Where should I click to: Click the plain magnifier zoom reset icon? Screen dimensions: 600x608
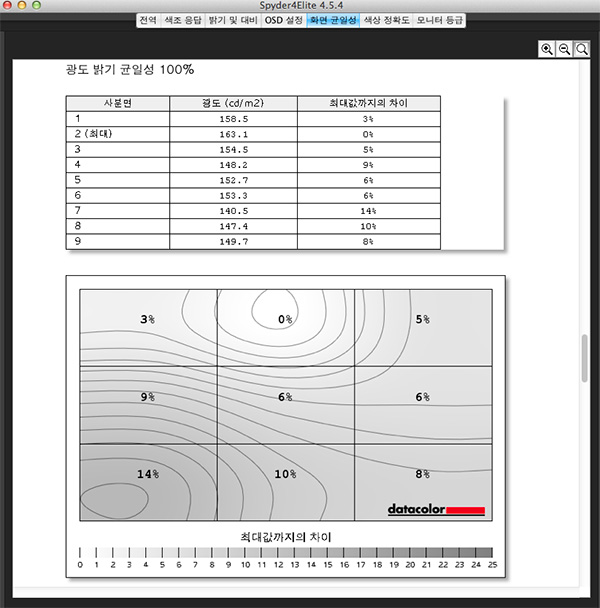tap(582, 49)
